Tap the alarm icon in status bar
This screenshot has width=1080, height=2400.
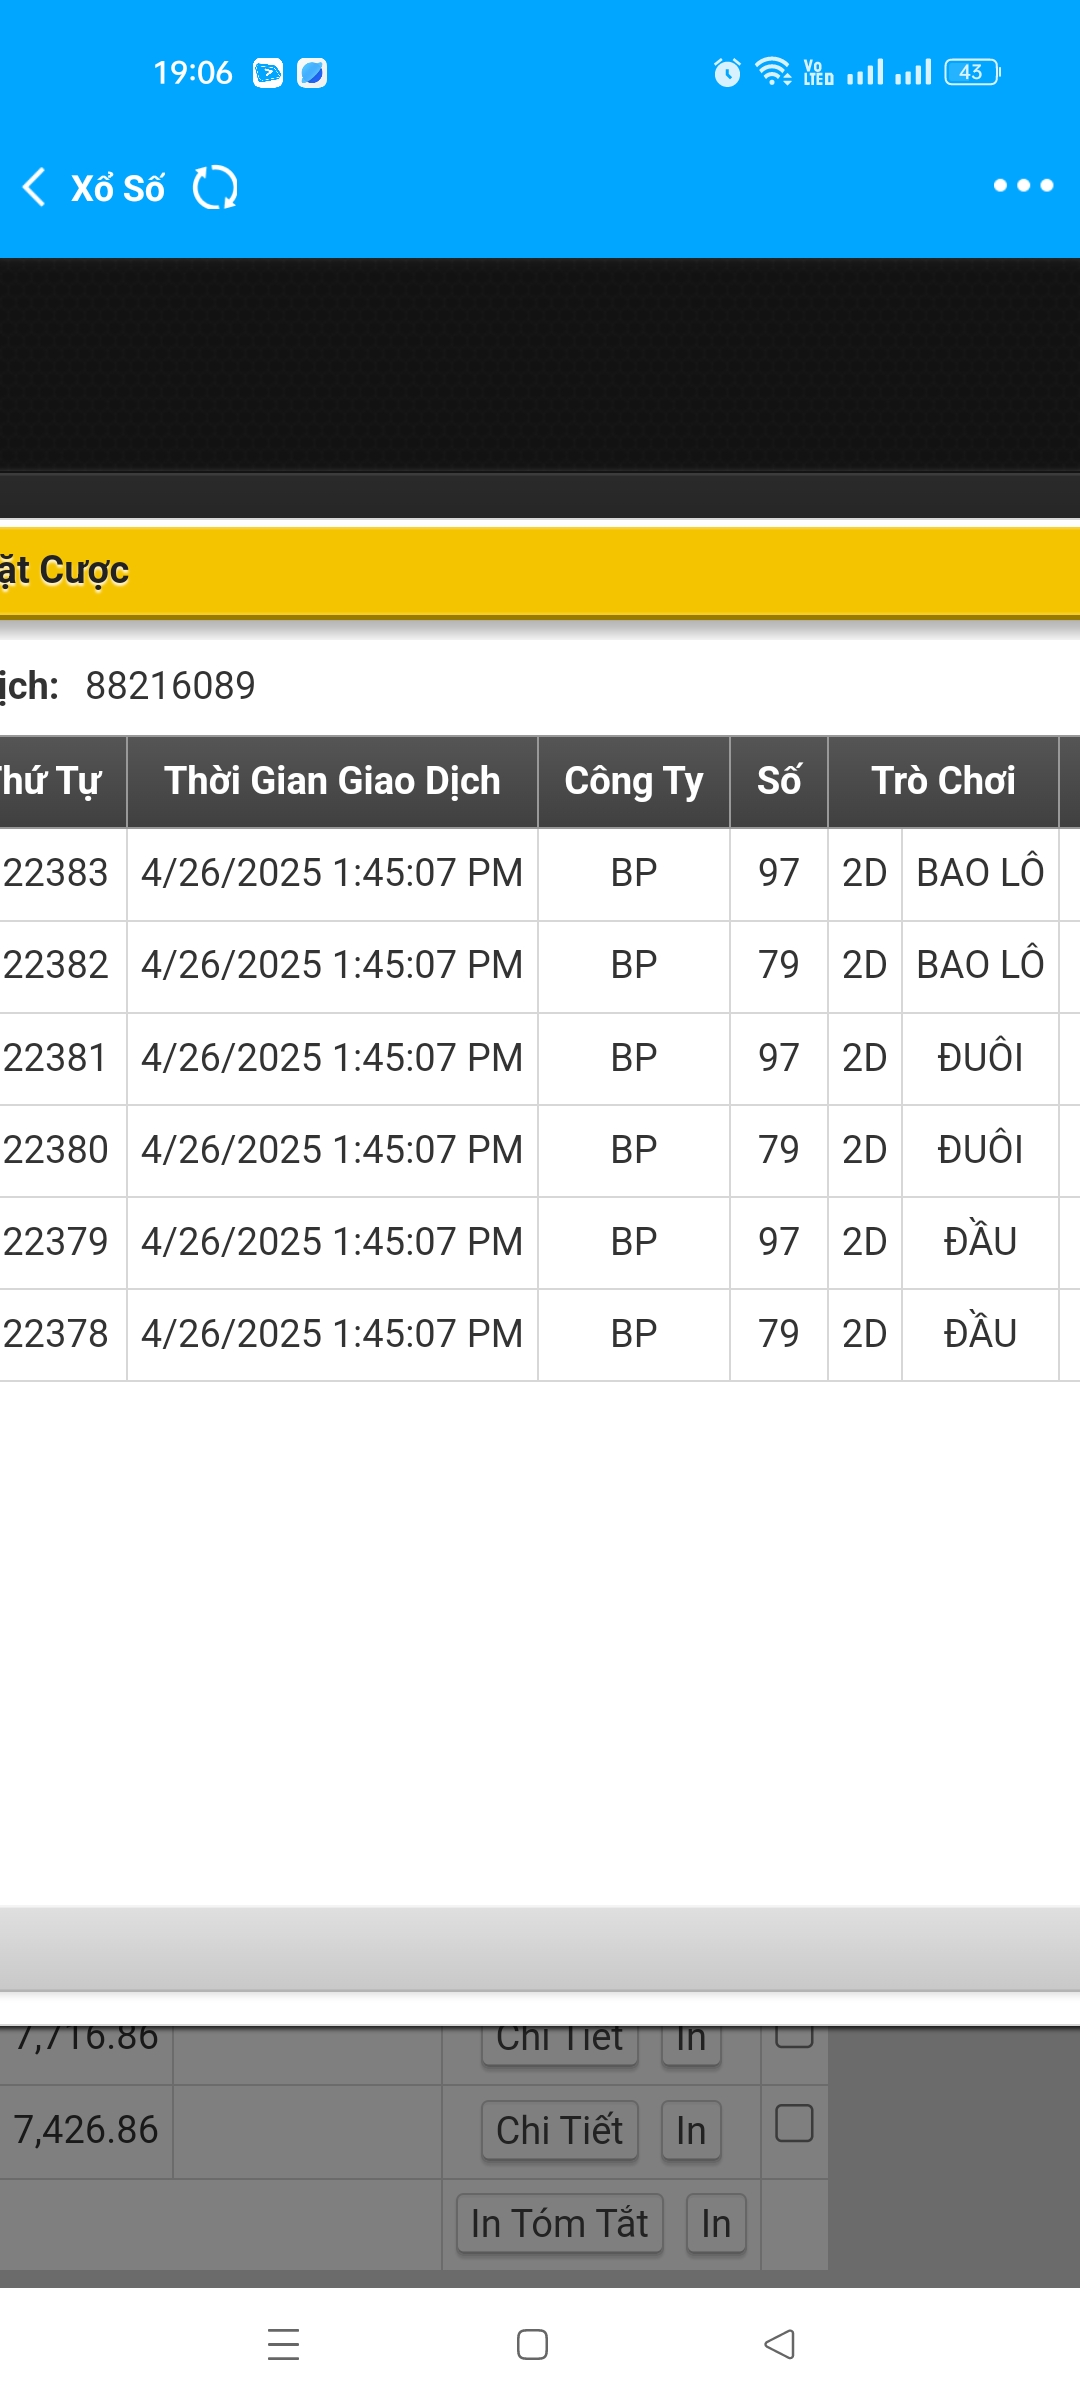(727, 72)
